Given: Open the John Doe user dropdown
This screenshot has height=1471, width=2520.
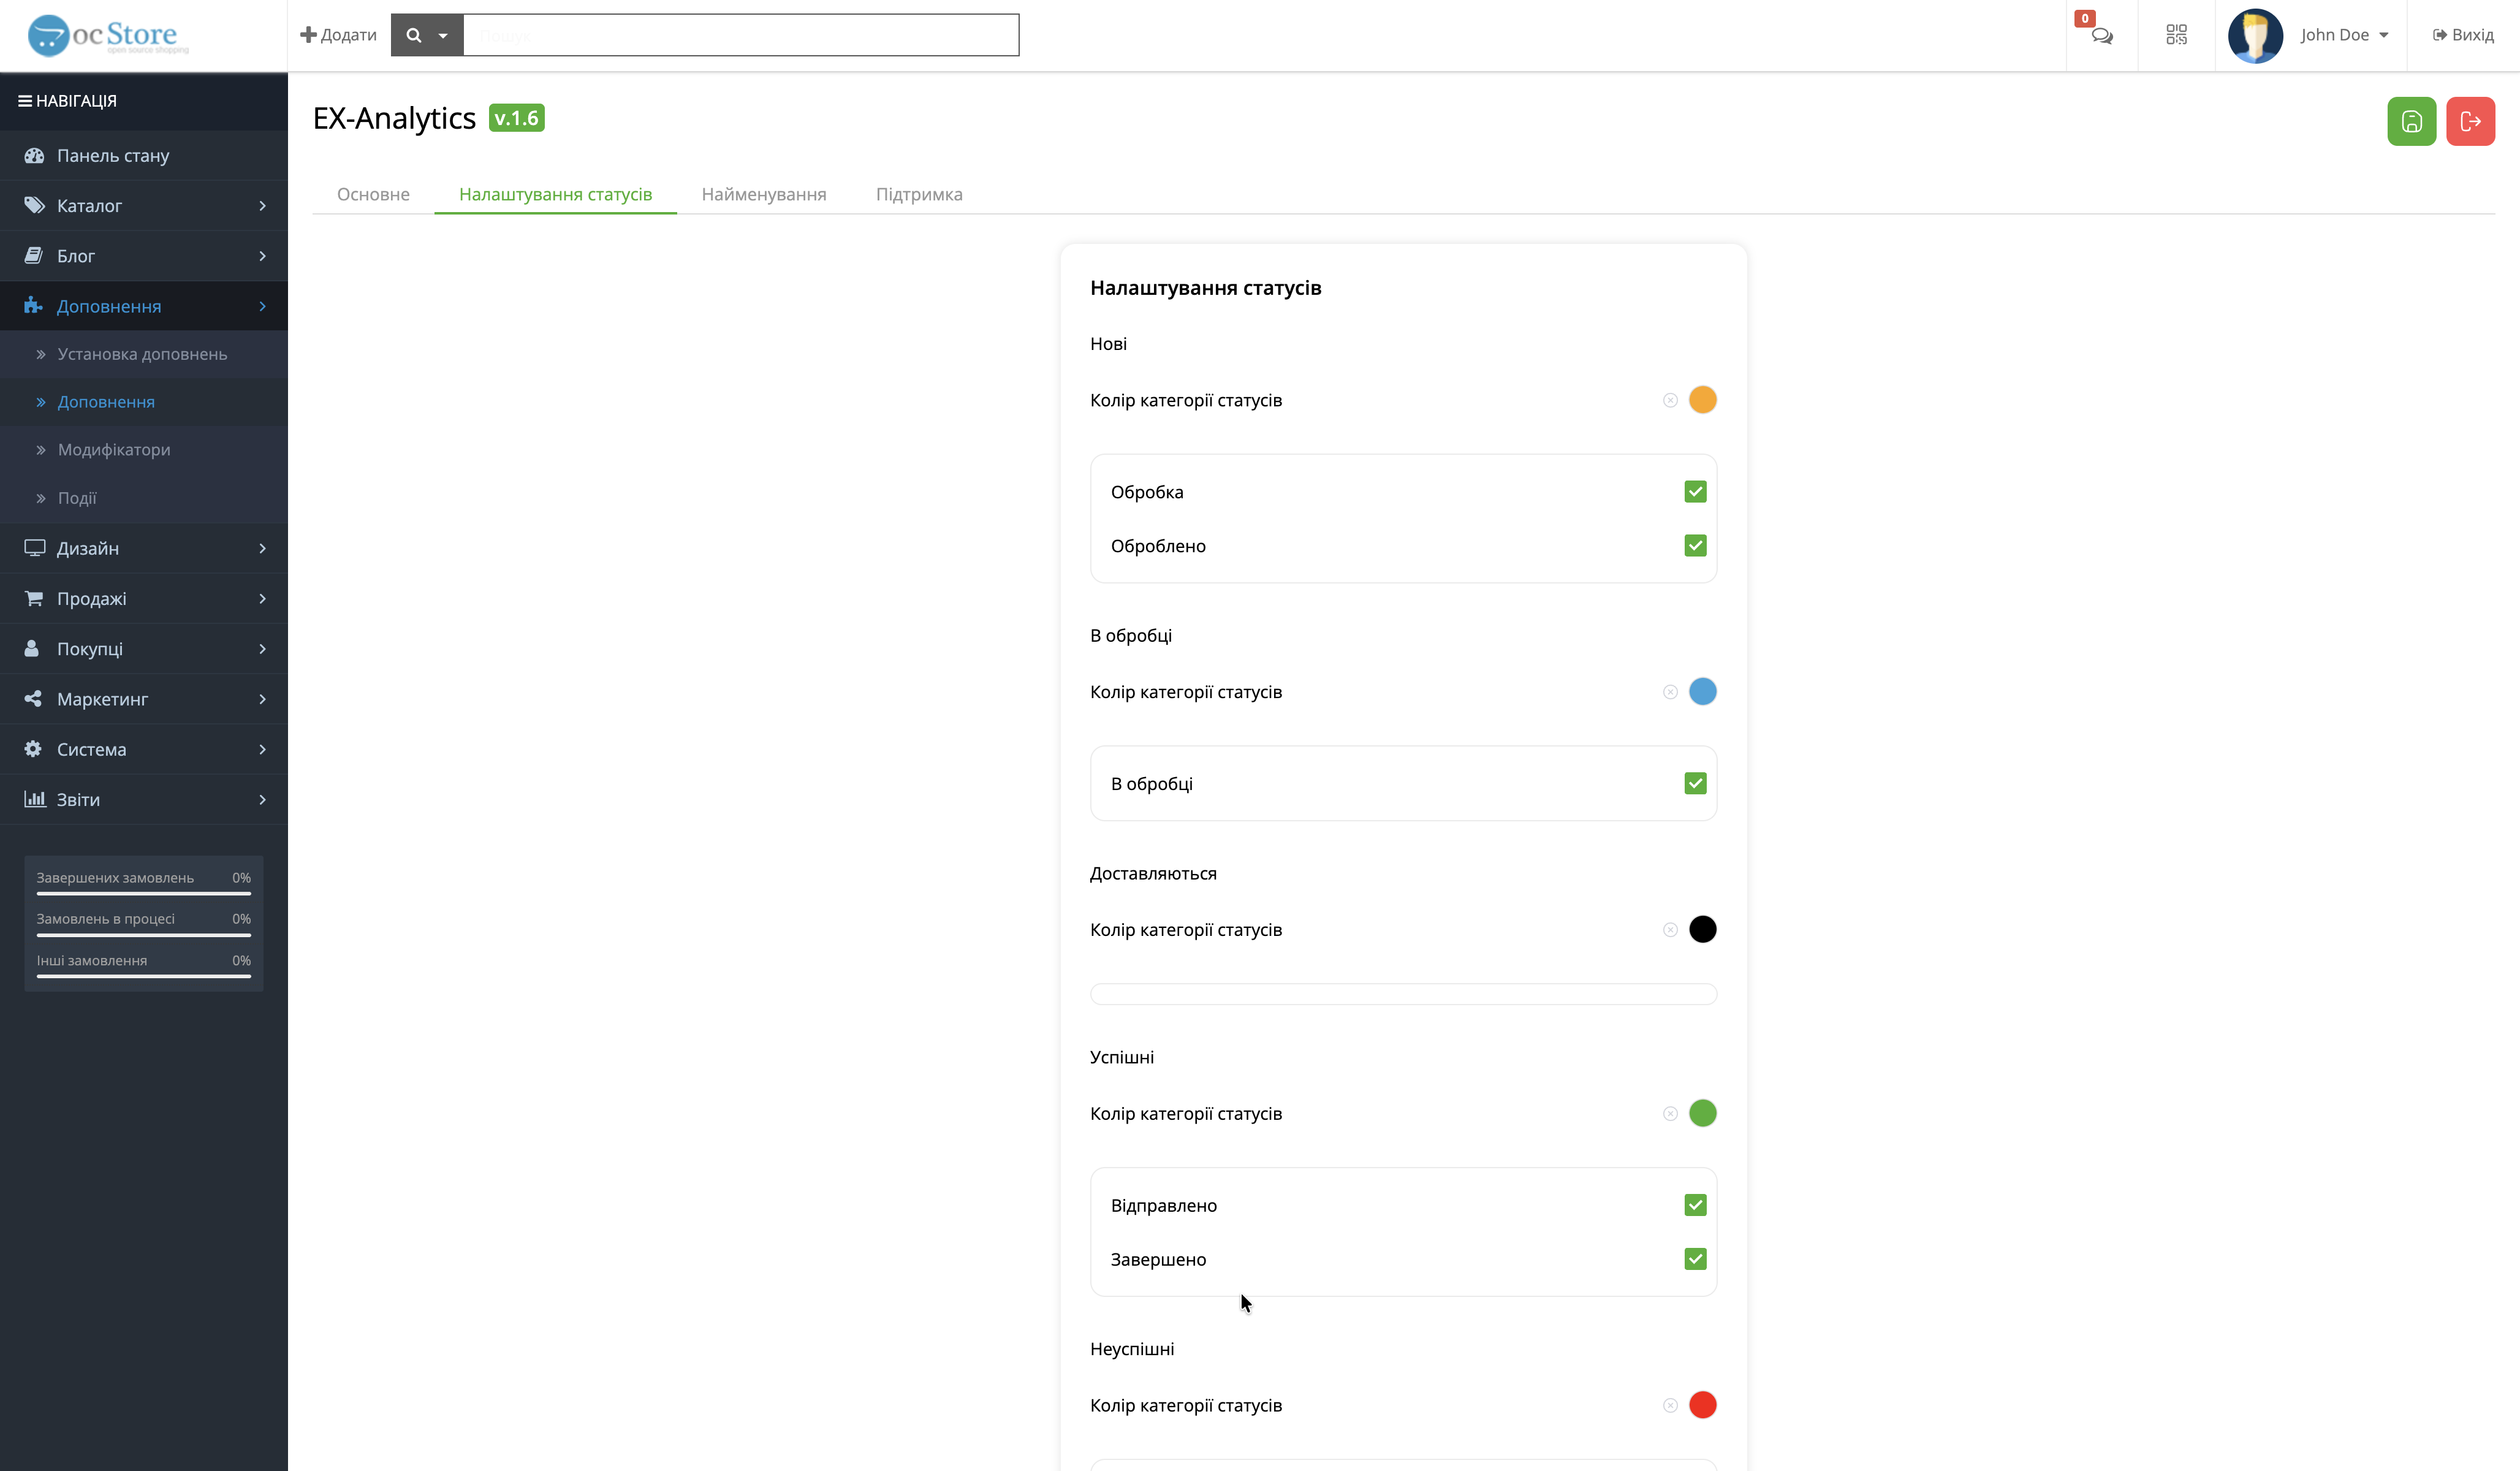Looking at the screenshot, I should pos(2343,35).
